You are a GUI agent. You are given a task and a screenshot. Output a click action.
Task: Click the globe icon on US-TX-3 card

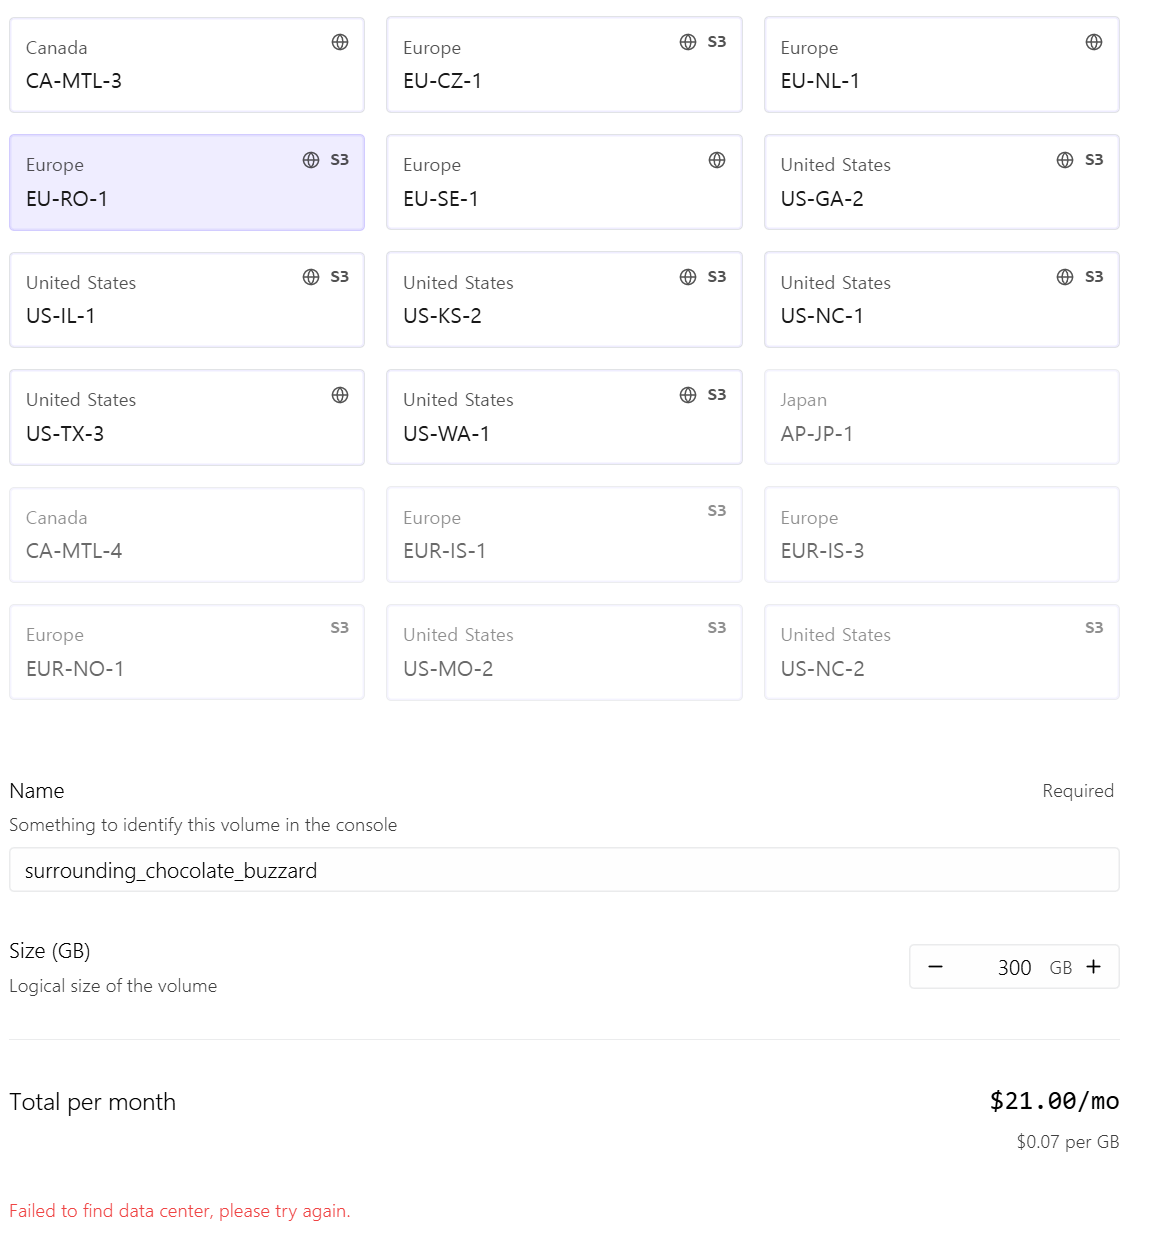[340, 395]
